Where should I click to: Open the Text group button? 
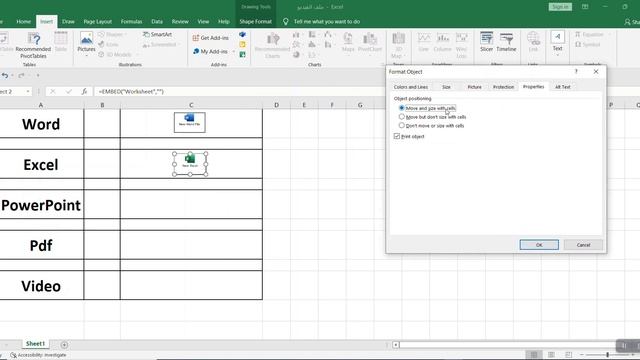(x=558, y=43)
